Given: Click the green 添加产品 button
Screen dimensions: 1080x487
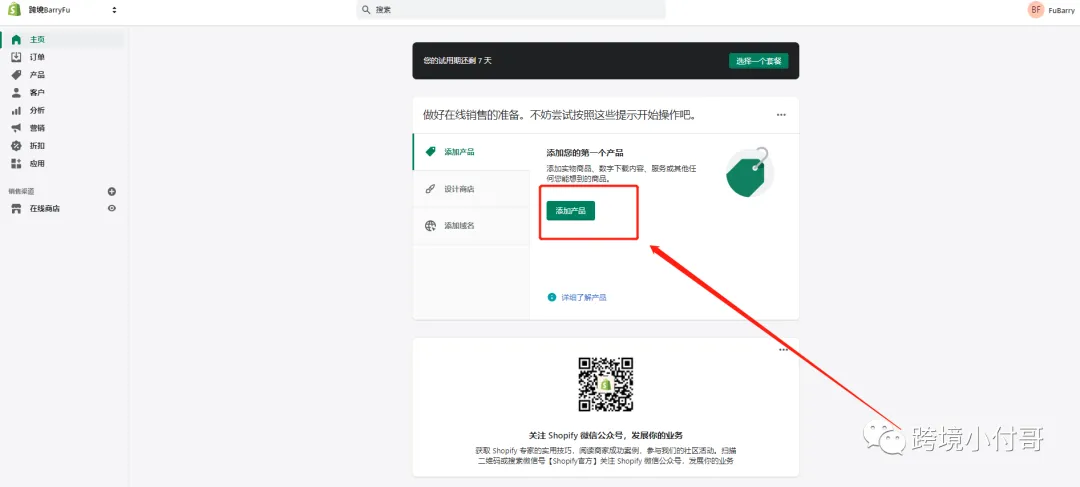Looking at the screenshot, I should tap(570, 211).
